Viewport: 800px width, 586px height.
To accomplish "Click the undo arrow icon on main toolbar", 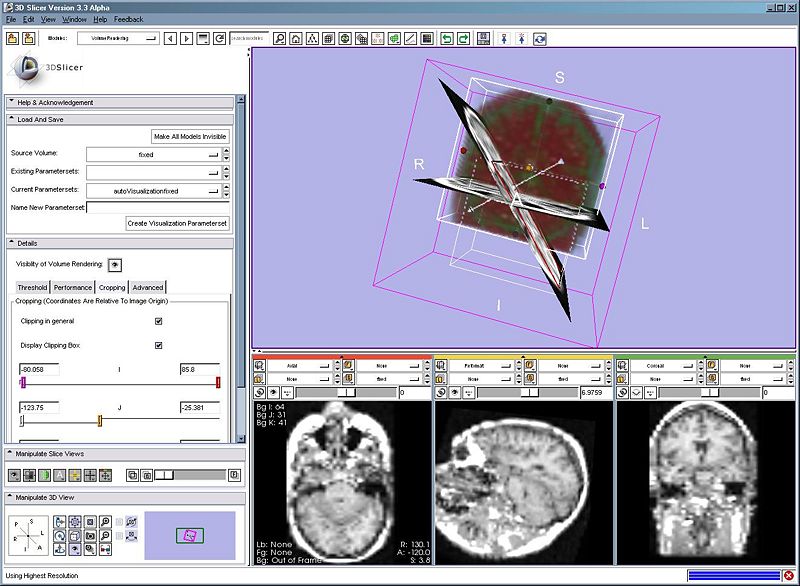I will coord(448,37).
